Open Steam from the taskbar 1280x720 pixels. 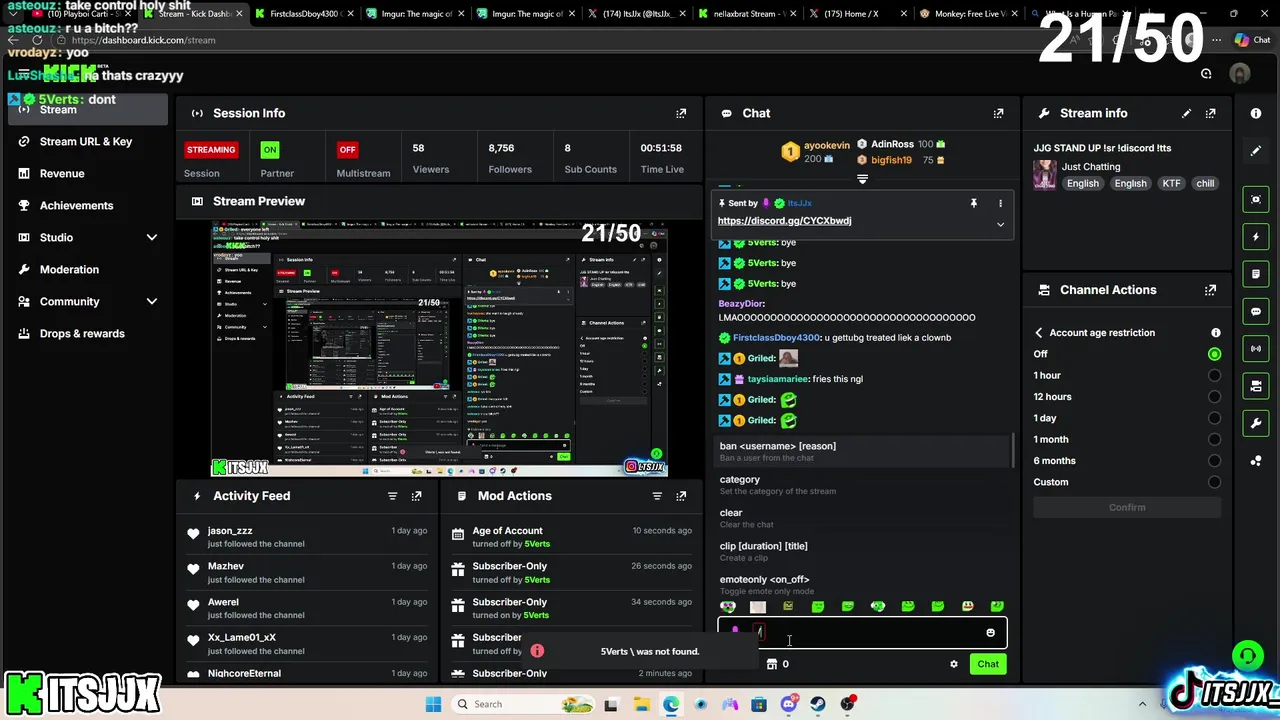(x=818, y=704)
